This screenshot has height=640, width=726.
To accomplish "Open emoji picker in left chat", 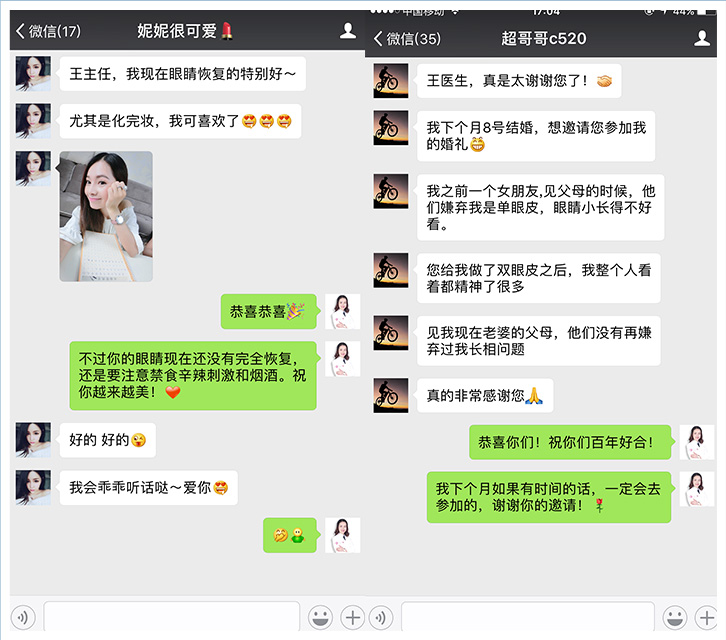I will (319, 616).
